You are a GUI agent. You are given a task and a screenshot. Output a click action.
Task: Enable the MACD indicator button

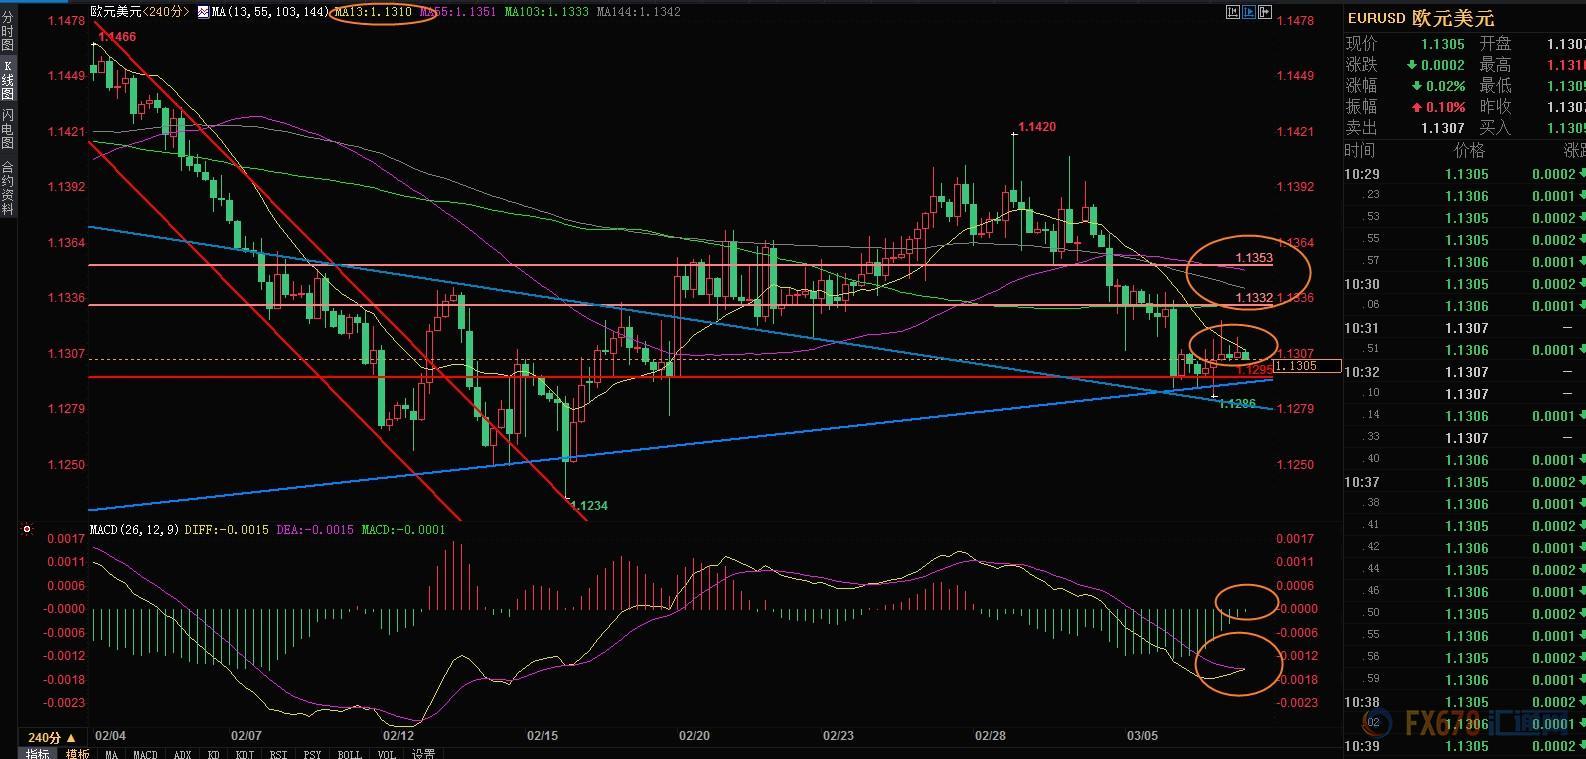coord(145,753)
